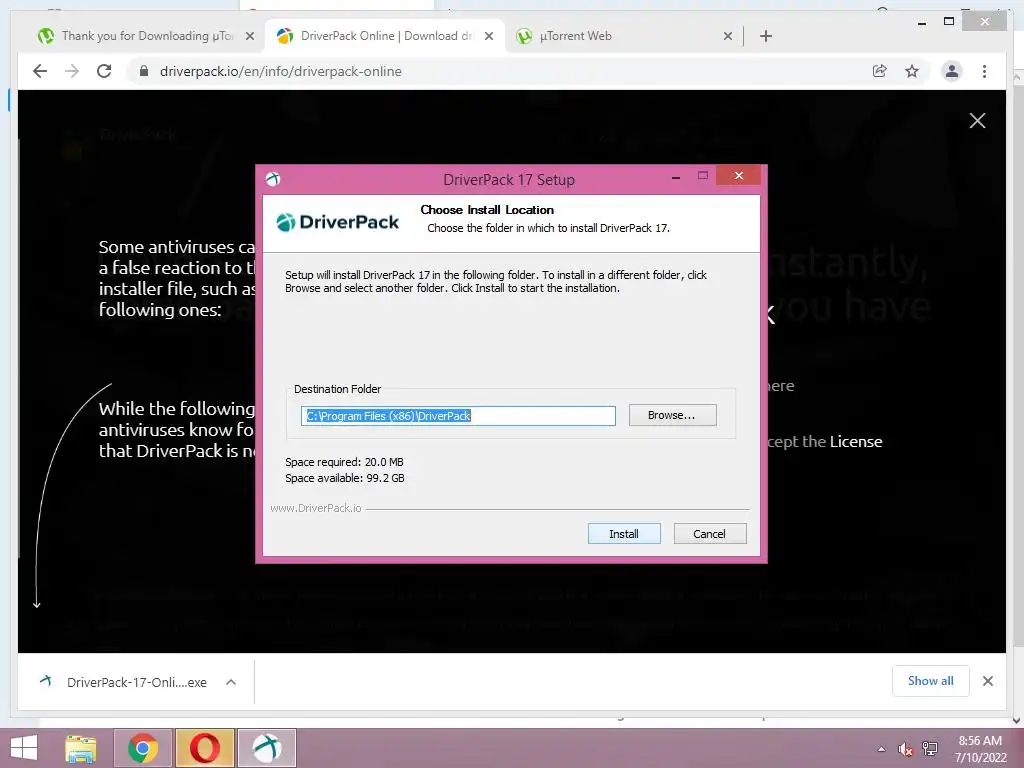Click the Destination Folder path field
Screen dimensions: 1024x768
[x=458, y=416]
